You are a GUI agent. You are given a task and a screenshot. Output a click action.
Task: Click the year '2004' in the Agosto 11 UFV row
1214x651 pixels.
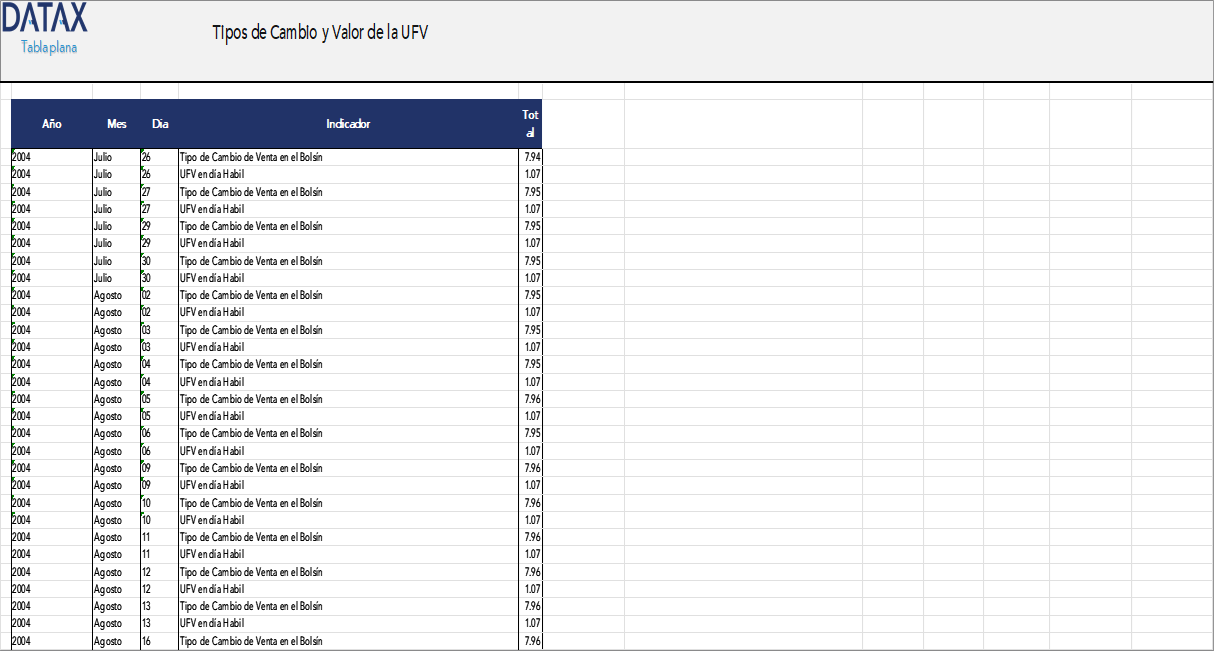click(x=52, y=554)
